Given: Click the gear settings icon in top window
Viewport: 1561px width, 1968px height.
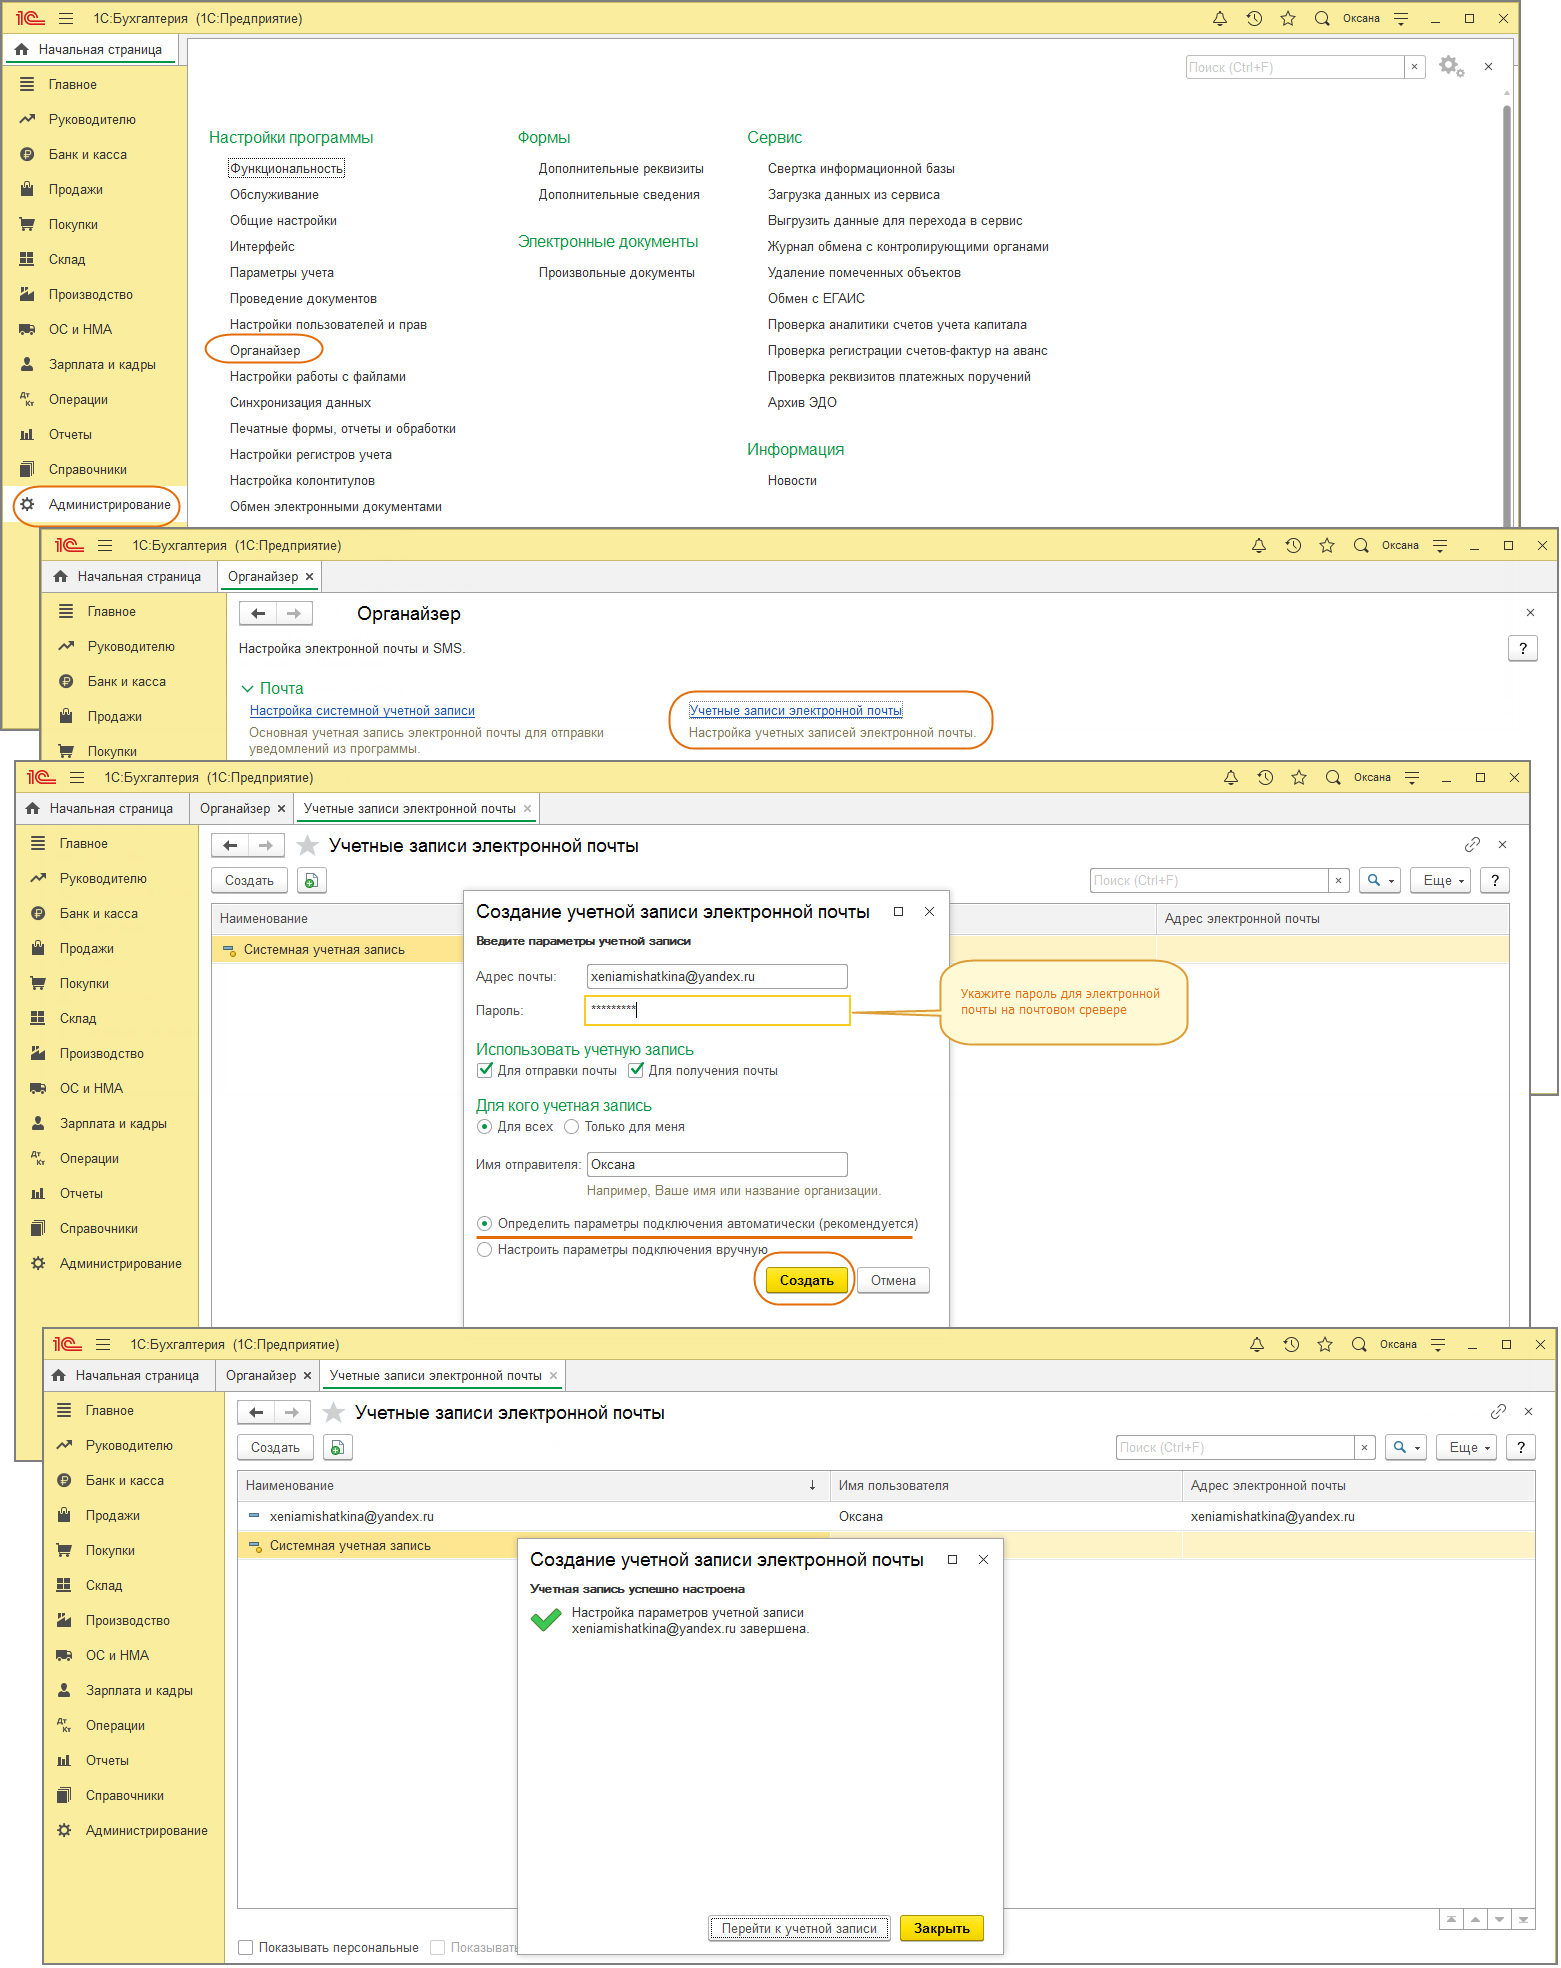Looking at the screenshot, I should (x=1451, y=67).
